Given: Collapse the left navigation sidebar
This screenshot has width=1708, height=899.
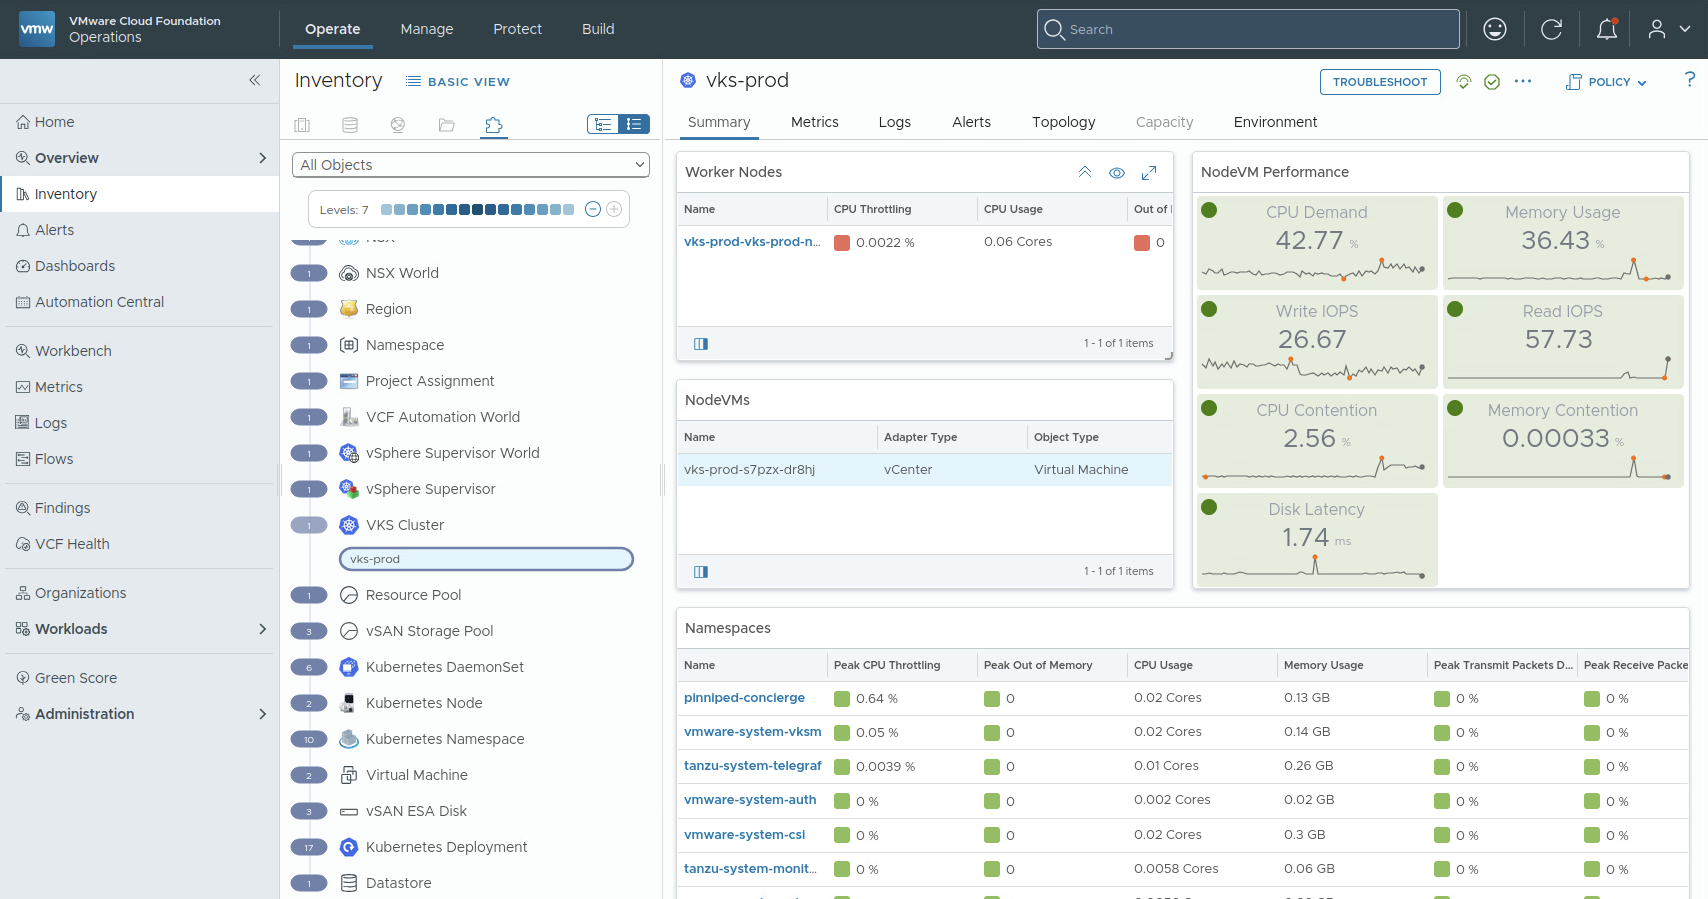Looking at the screenshot, I should (x=254, y=80).
